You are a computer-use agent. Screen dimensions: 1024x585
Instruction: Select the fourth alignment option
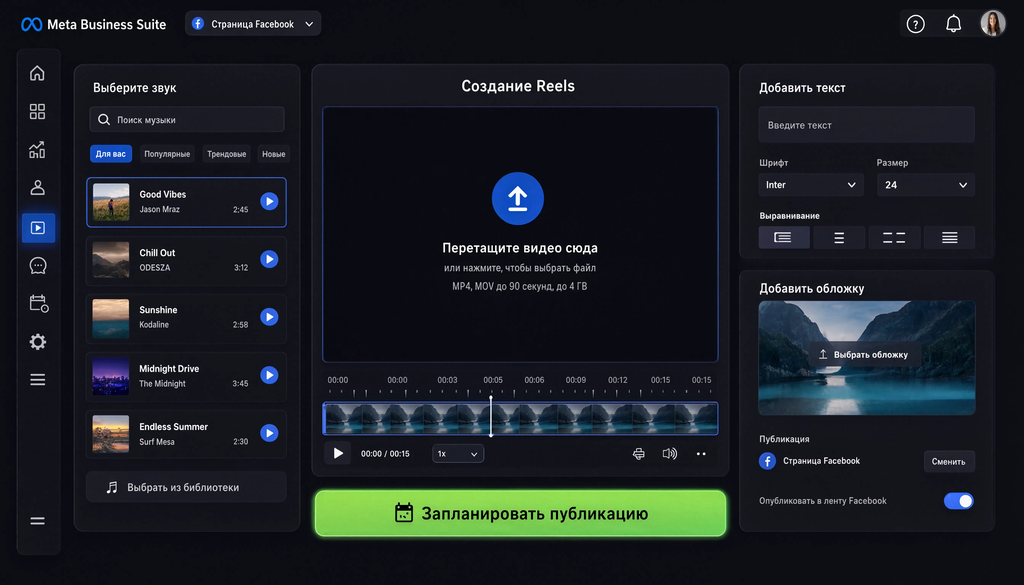click(950, 238)
